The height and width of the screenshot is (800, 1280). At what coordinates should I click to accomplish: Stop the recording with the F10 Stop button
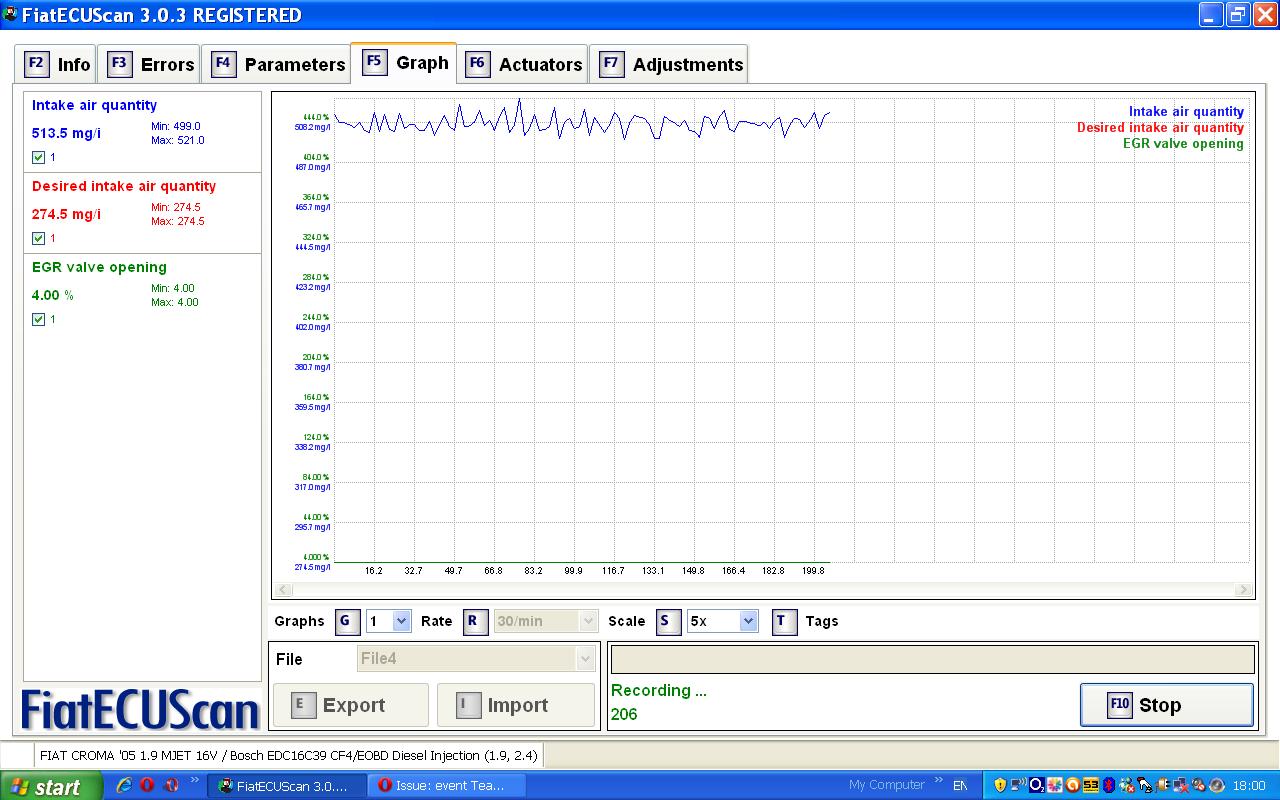pyautogui.click(x=1166, y=705)
